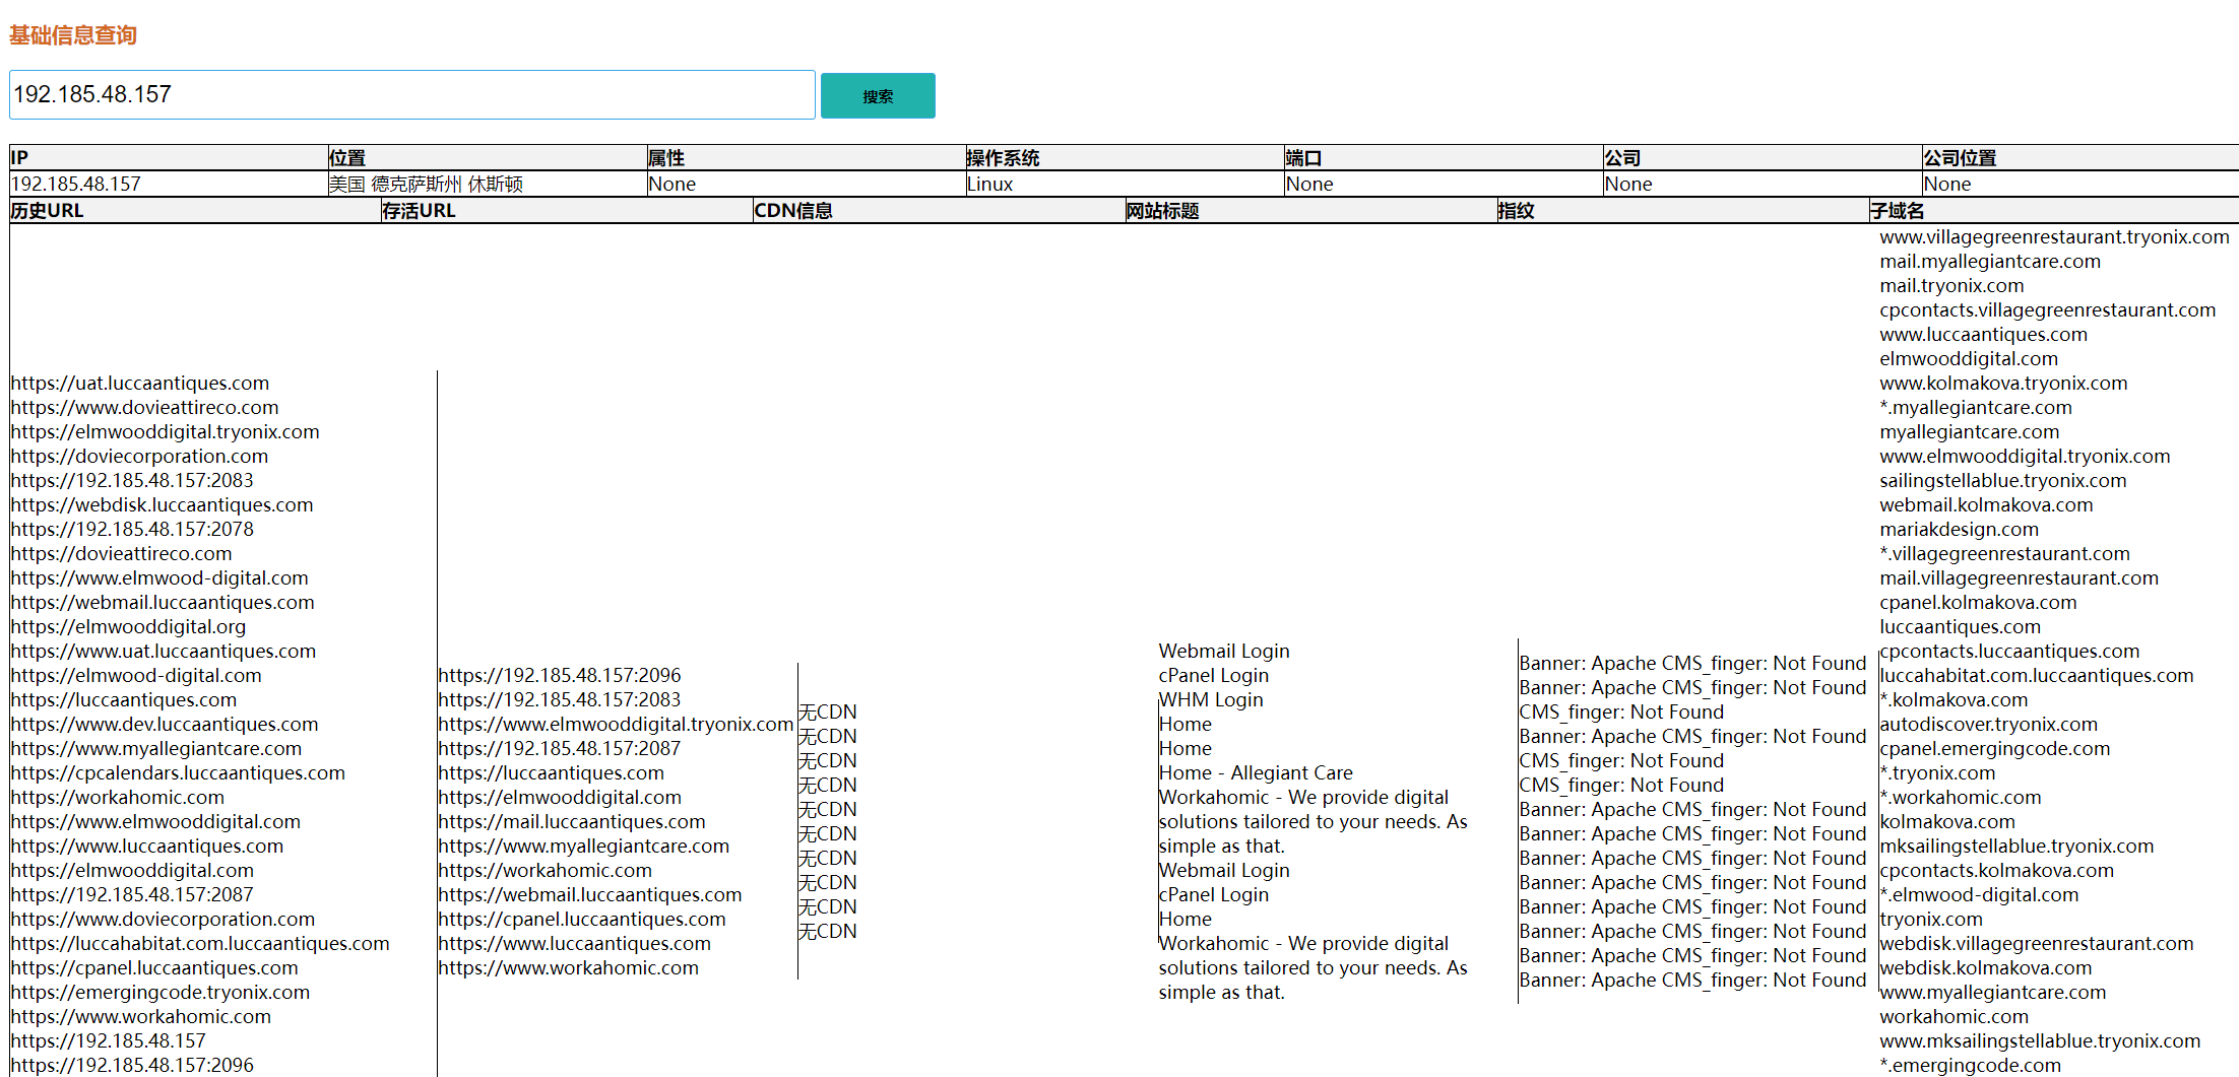Click history URL https://www.dovieattireco.com
The image size is (2239, 1077).
(x=145, y=407)
